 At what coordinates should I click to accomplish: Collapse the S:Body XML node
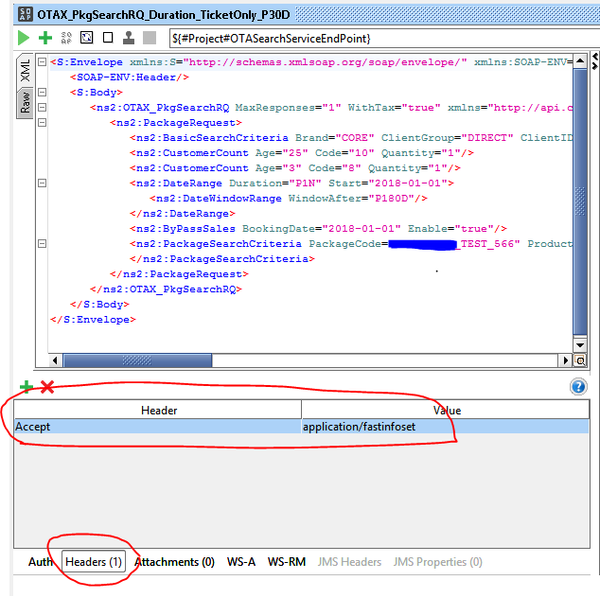(x=42, y=91)
